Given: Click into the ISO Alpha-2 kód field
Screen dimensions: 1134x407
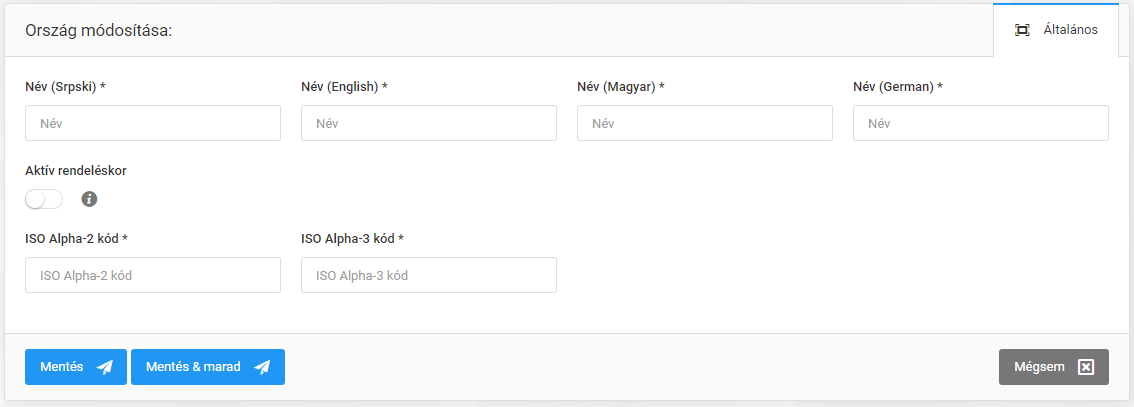Looking at the screenshot, I should (153, 275).
